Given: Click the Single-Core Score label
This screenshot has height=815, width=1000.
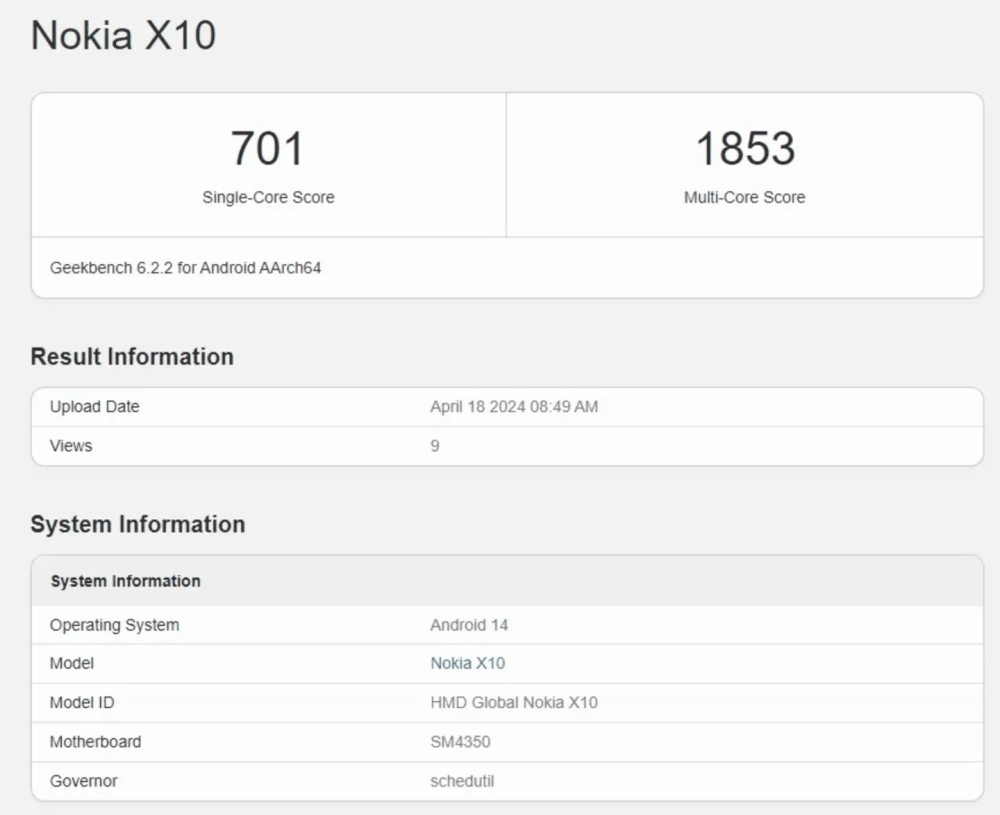Looking at the screenshot, I should click(267, 197).
